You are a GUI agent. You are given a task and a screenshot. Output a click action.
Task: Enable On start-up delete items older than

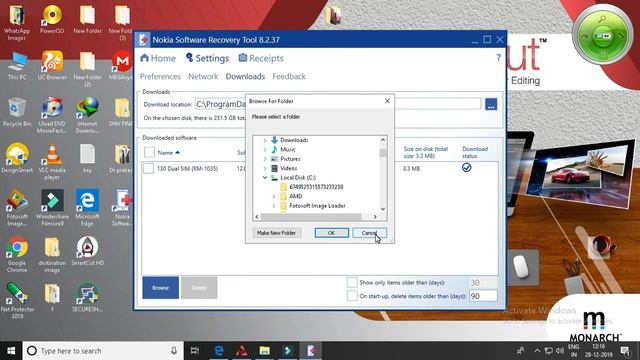[352, 296]
